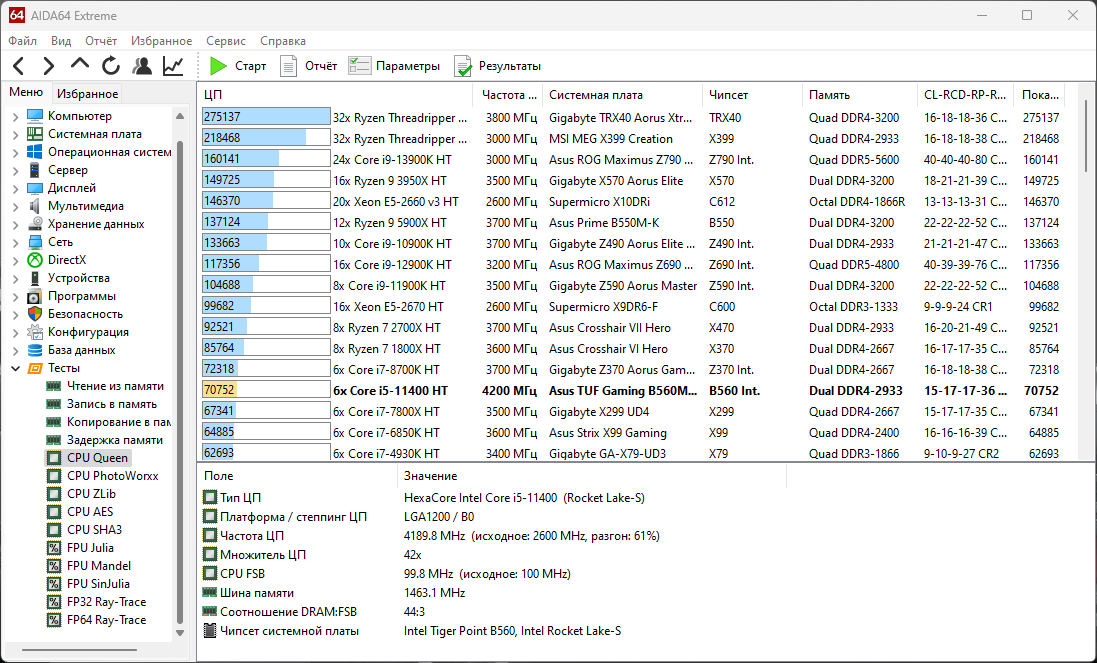This screenshot has width=1097, height=663.
Task: Expand the Хранение данных tree node
Action: coord(15,224)
